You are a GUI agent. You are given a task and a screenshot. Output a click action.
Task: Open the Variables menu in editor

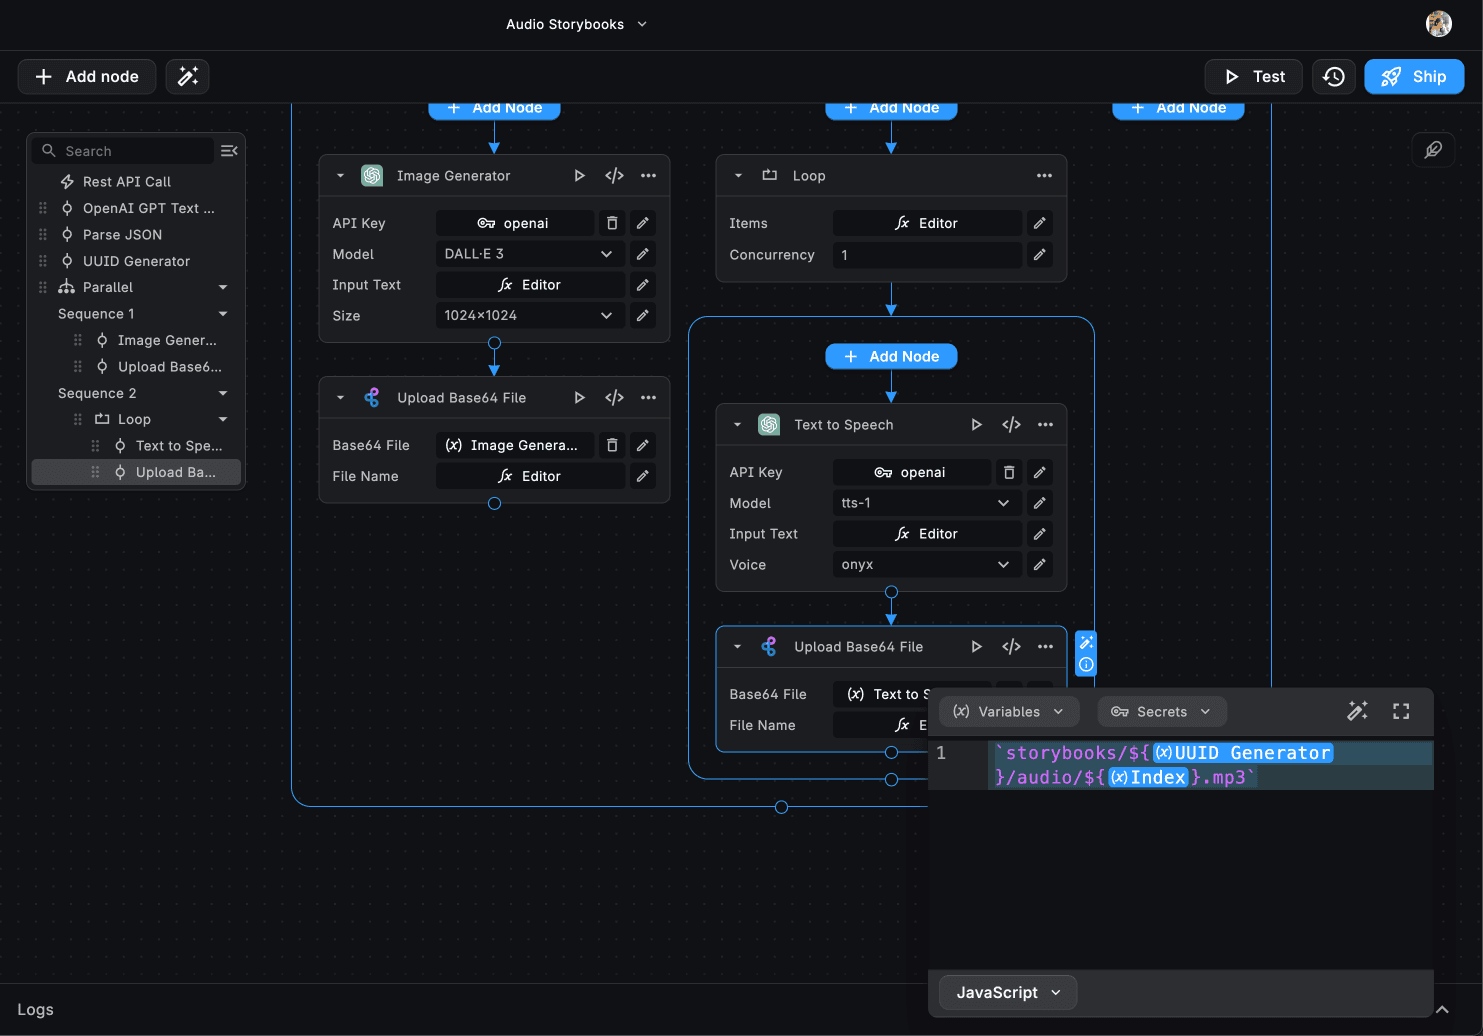[1009, 712]
